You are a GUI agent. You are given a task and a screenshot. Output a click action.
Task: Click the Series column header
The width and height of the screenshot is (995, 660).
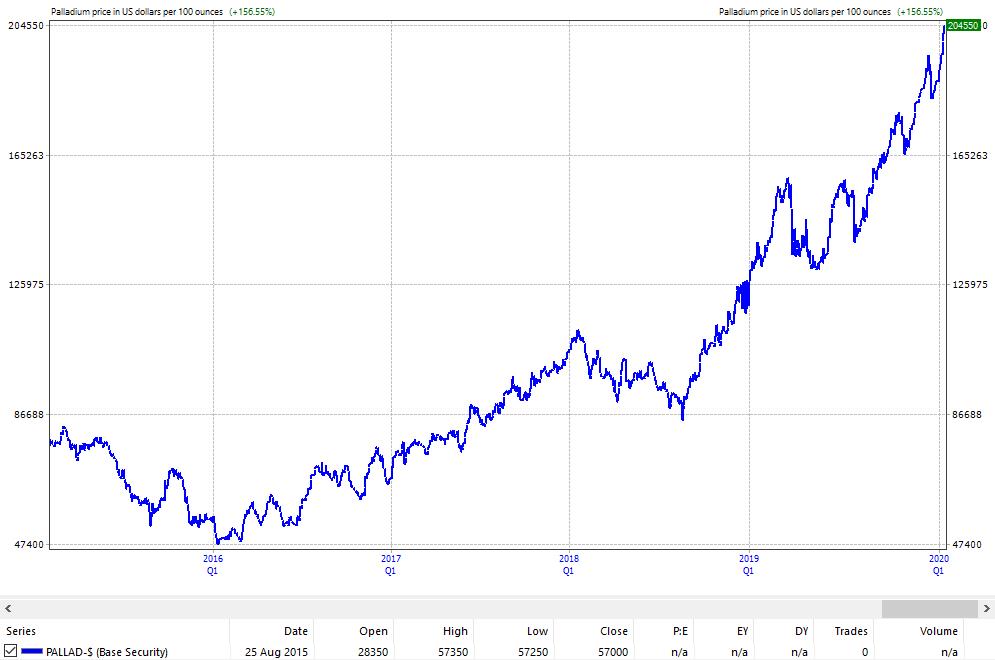point(21,631)
